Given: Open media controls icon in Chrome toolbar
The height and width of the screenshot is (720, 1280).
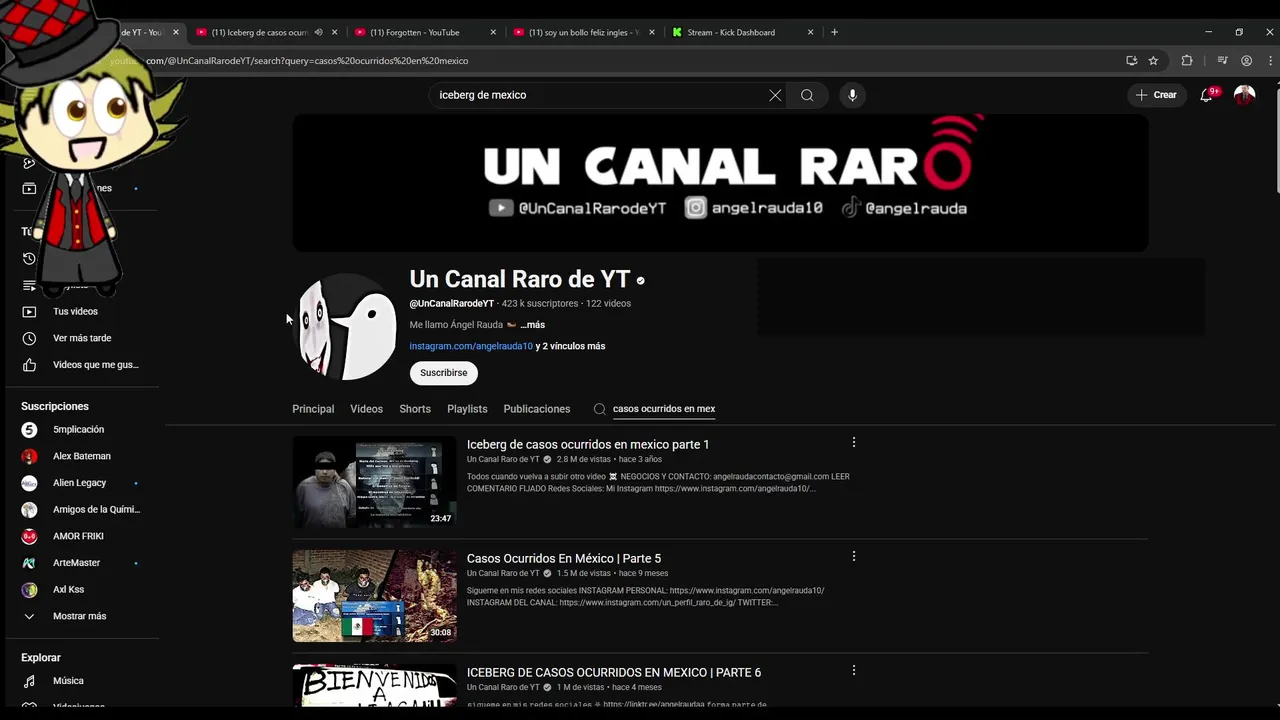Looking at the screenshot, I should pyautogui.click(x=1222, y=61).
